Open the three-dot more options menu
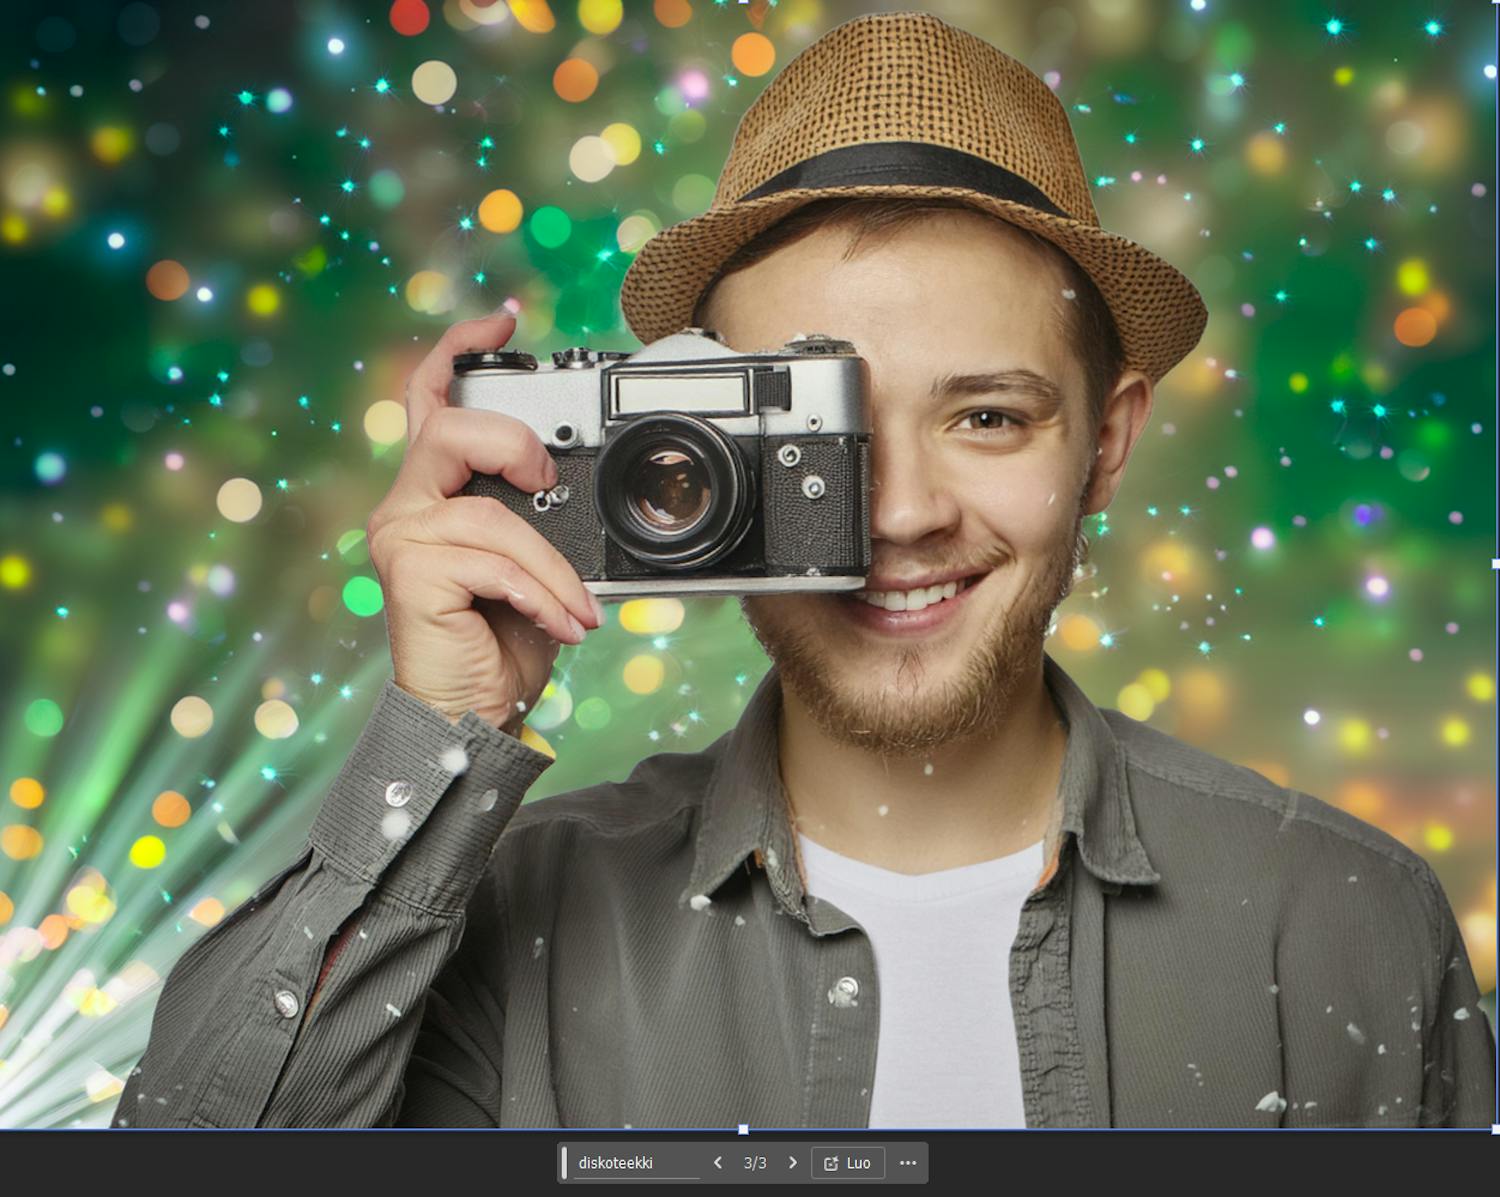 [x=907, y=1163]
